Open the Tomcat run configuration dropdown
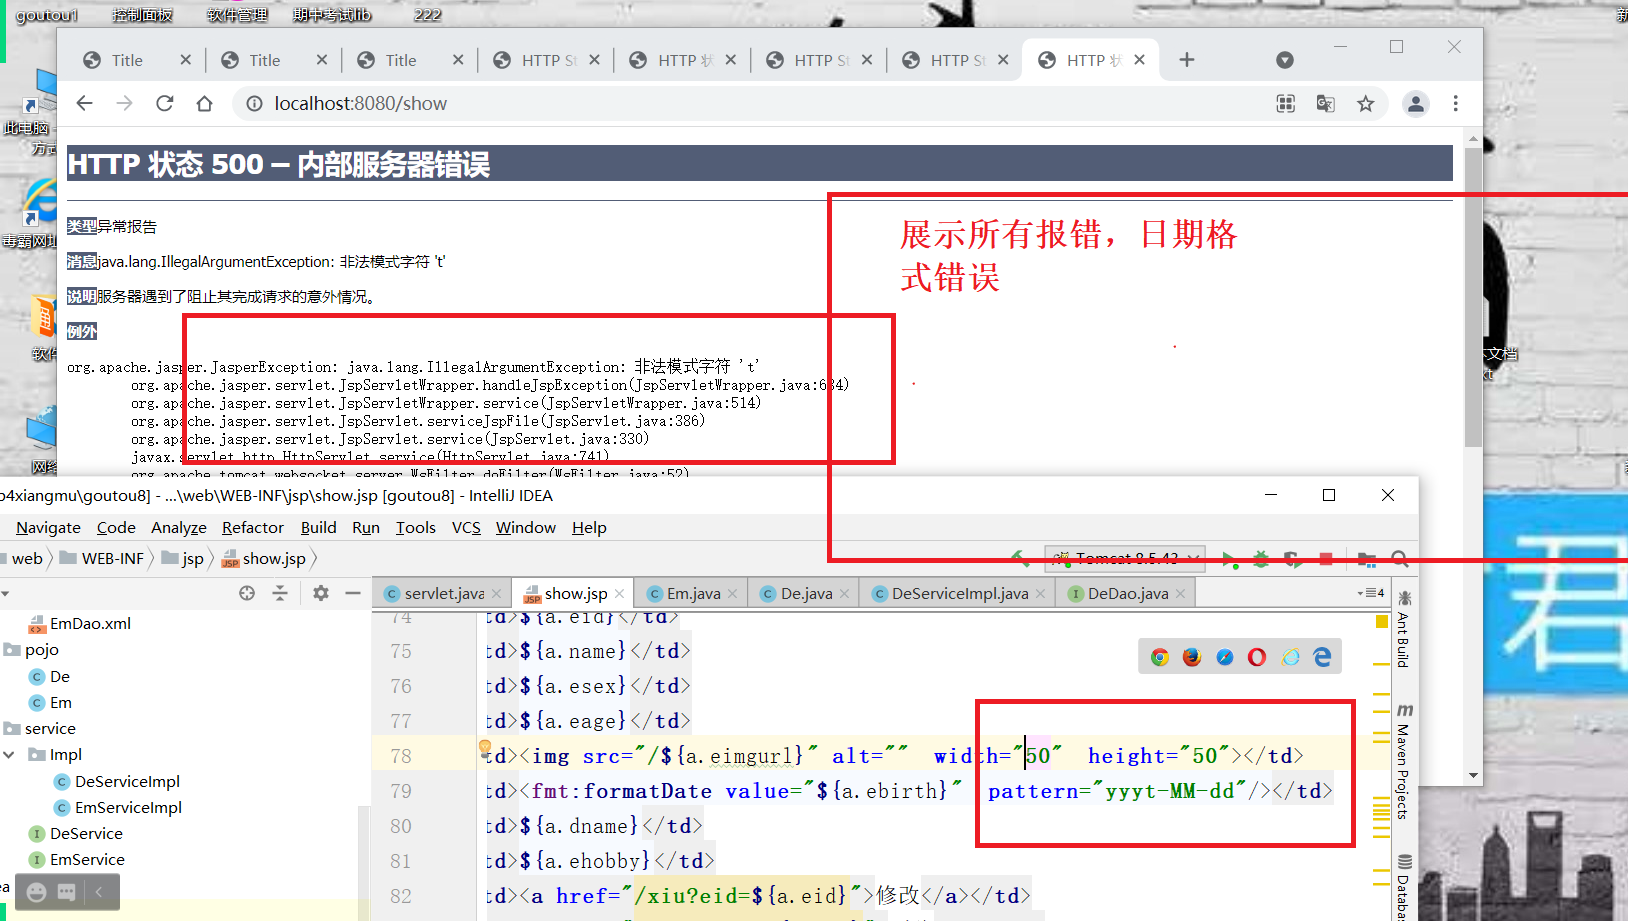 pyautogui.click(x=1125, y=558)
